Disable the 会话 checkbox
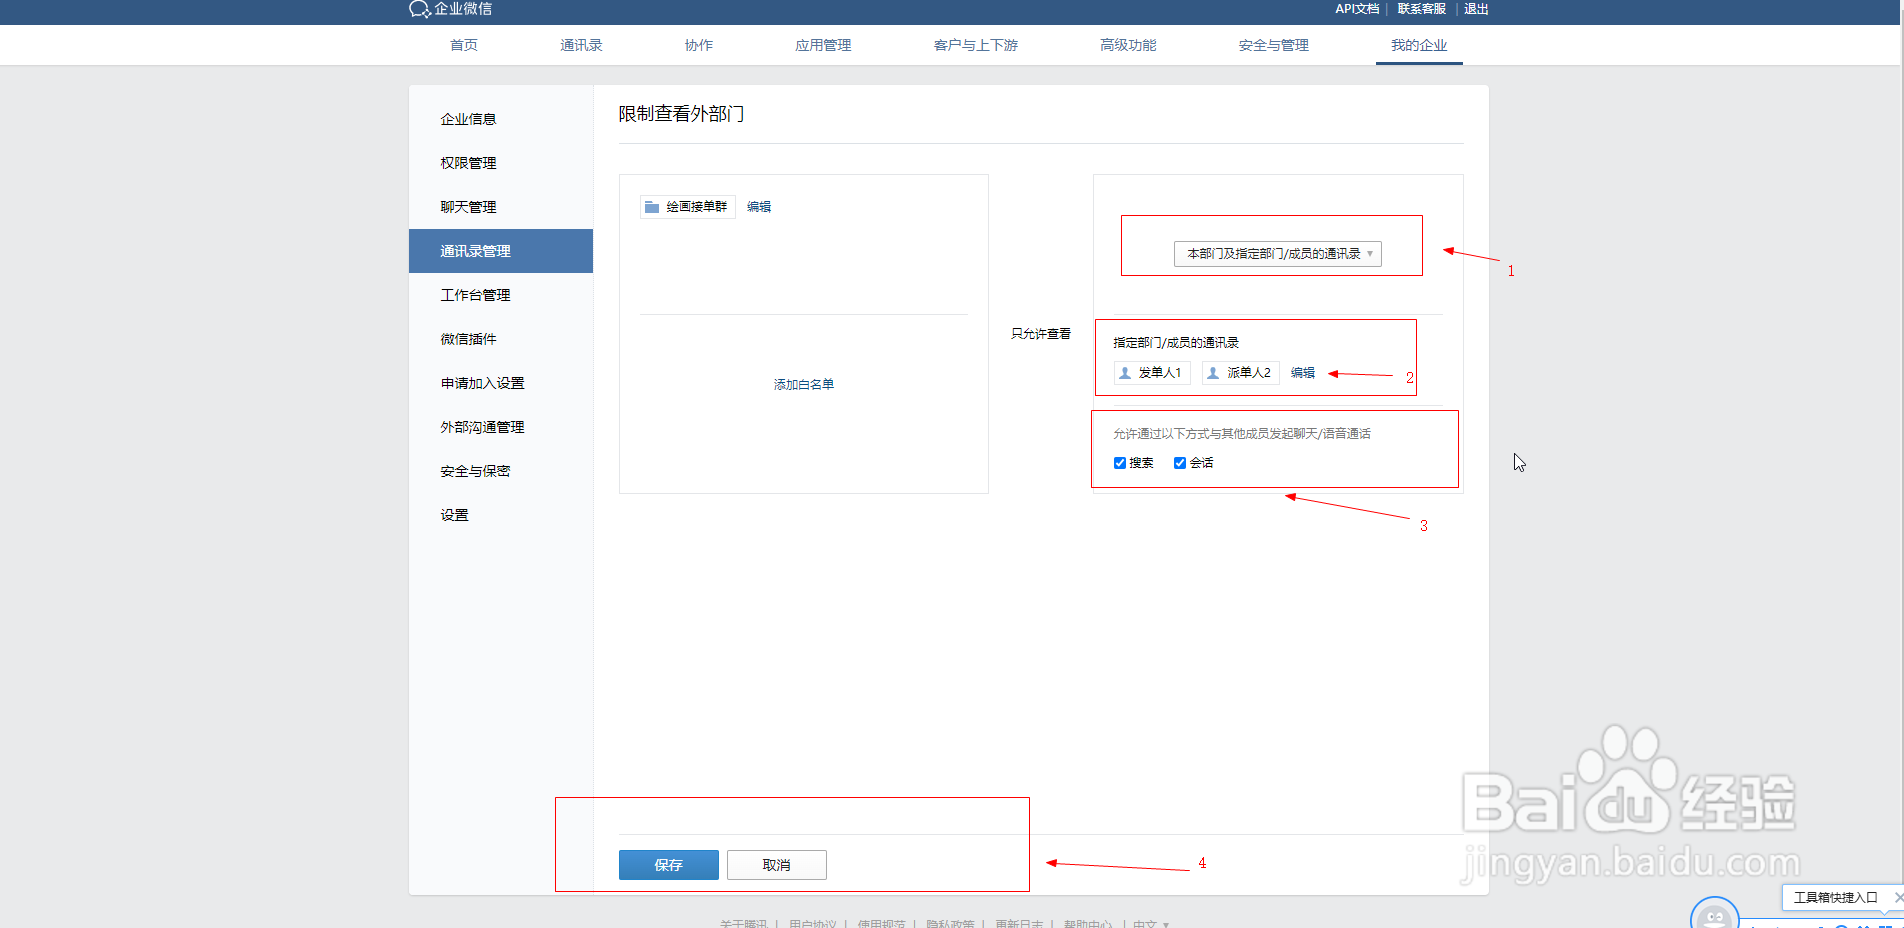This screenshot has width=1904, height=928. 1180,462
